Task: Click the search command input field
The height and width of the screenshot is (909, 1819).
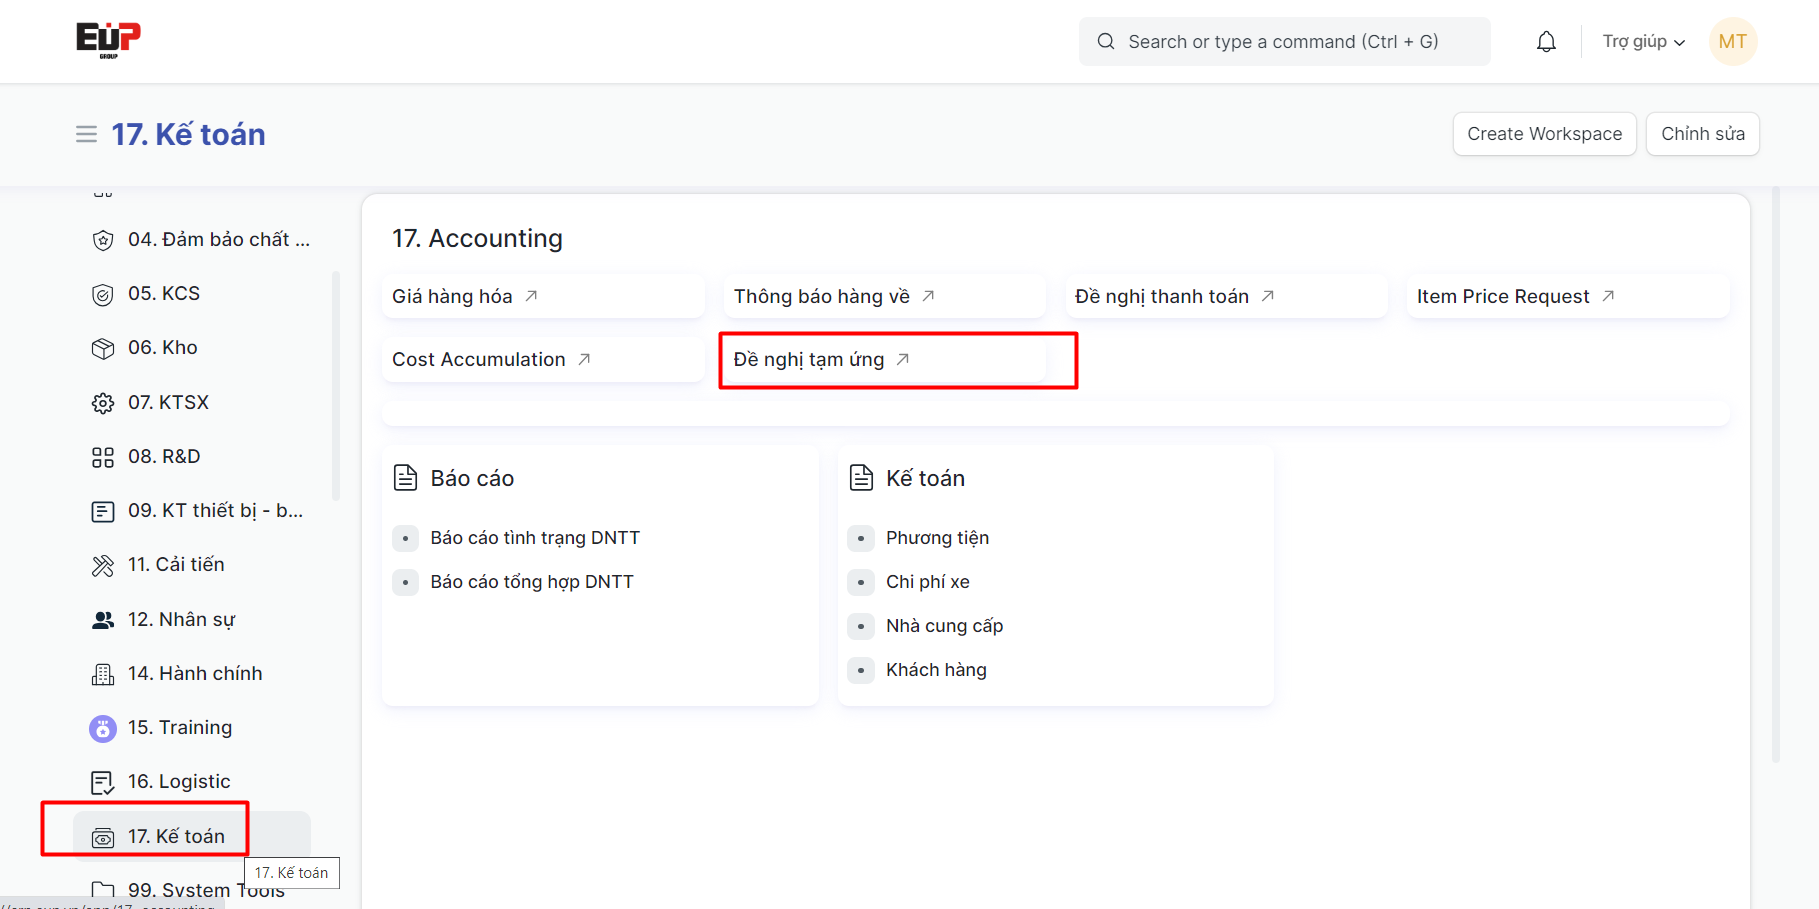Action: pos(1284,42)
